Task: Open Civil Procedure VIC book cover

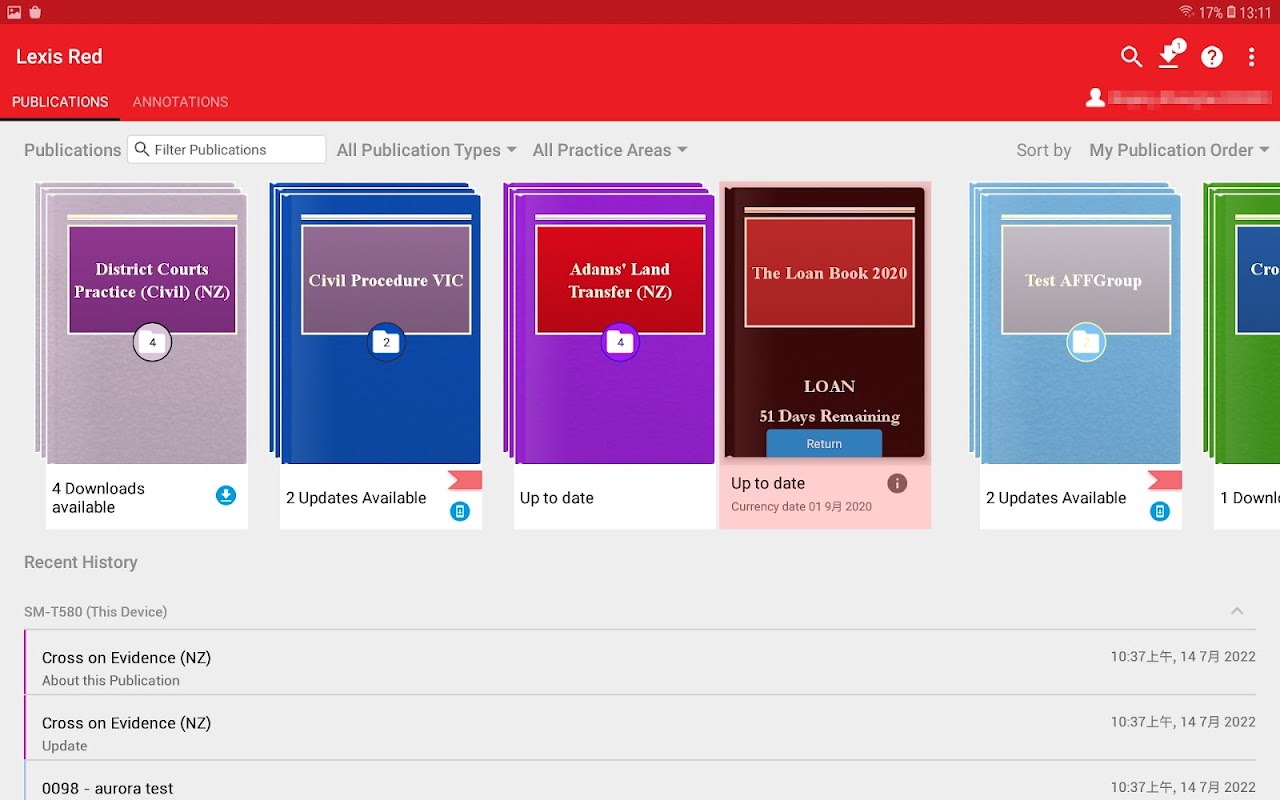Action: coord(375,323)
